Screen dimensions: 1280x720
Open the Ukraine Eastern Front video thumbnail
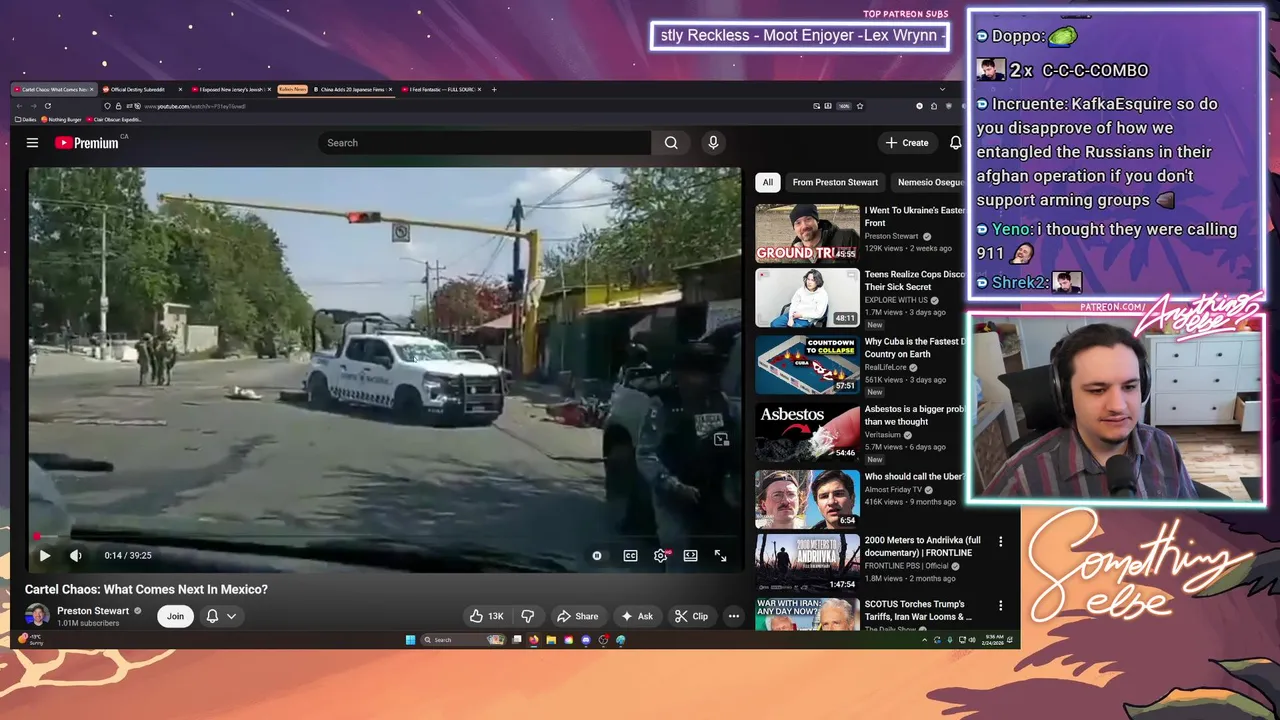click(807, 233)
